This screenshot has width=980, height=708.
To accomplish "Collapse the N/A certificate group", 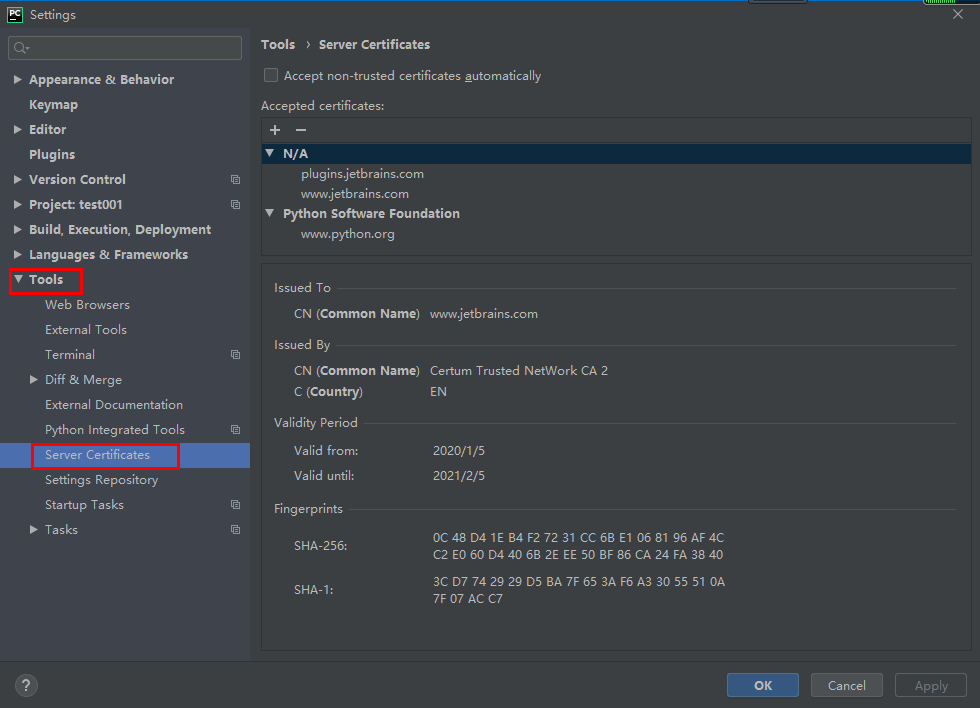I will [x=269, y=153].
